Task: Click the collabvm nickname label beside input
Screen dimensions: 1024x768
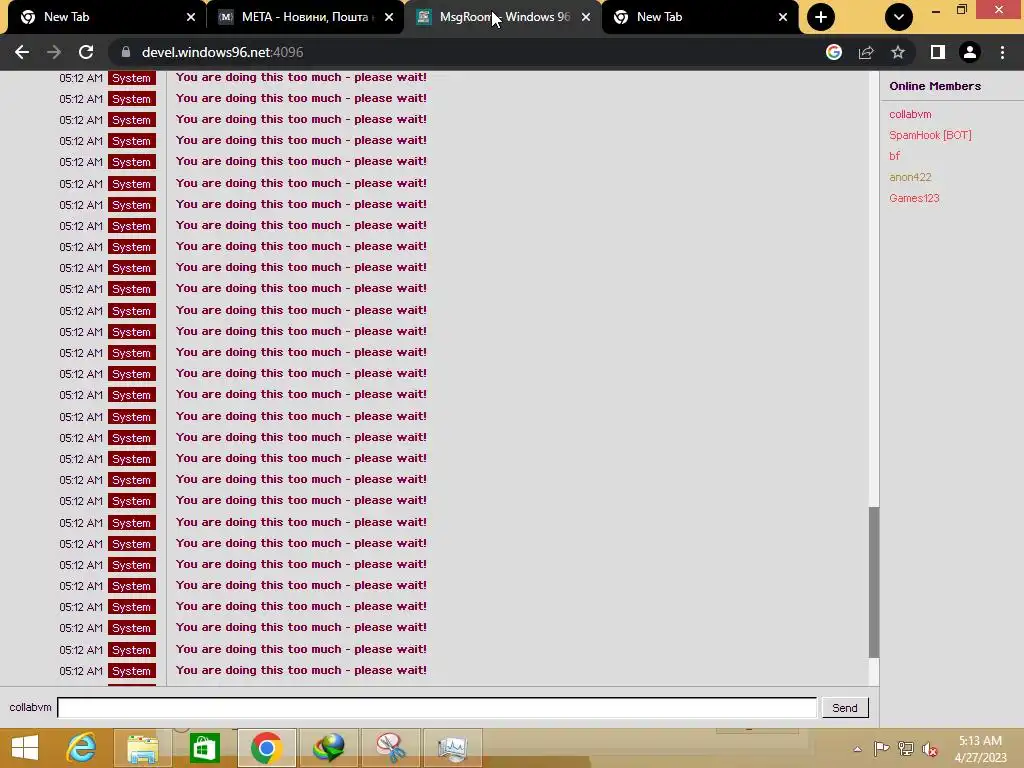Action: click(x=30, y=707)
